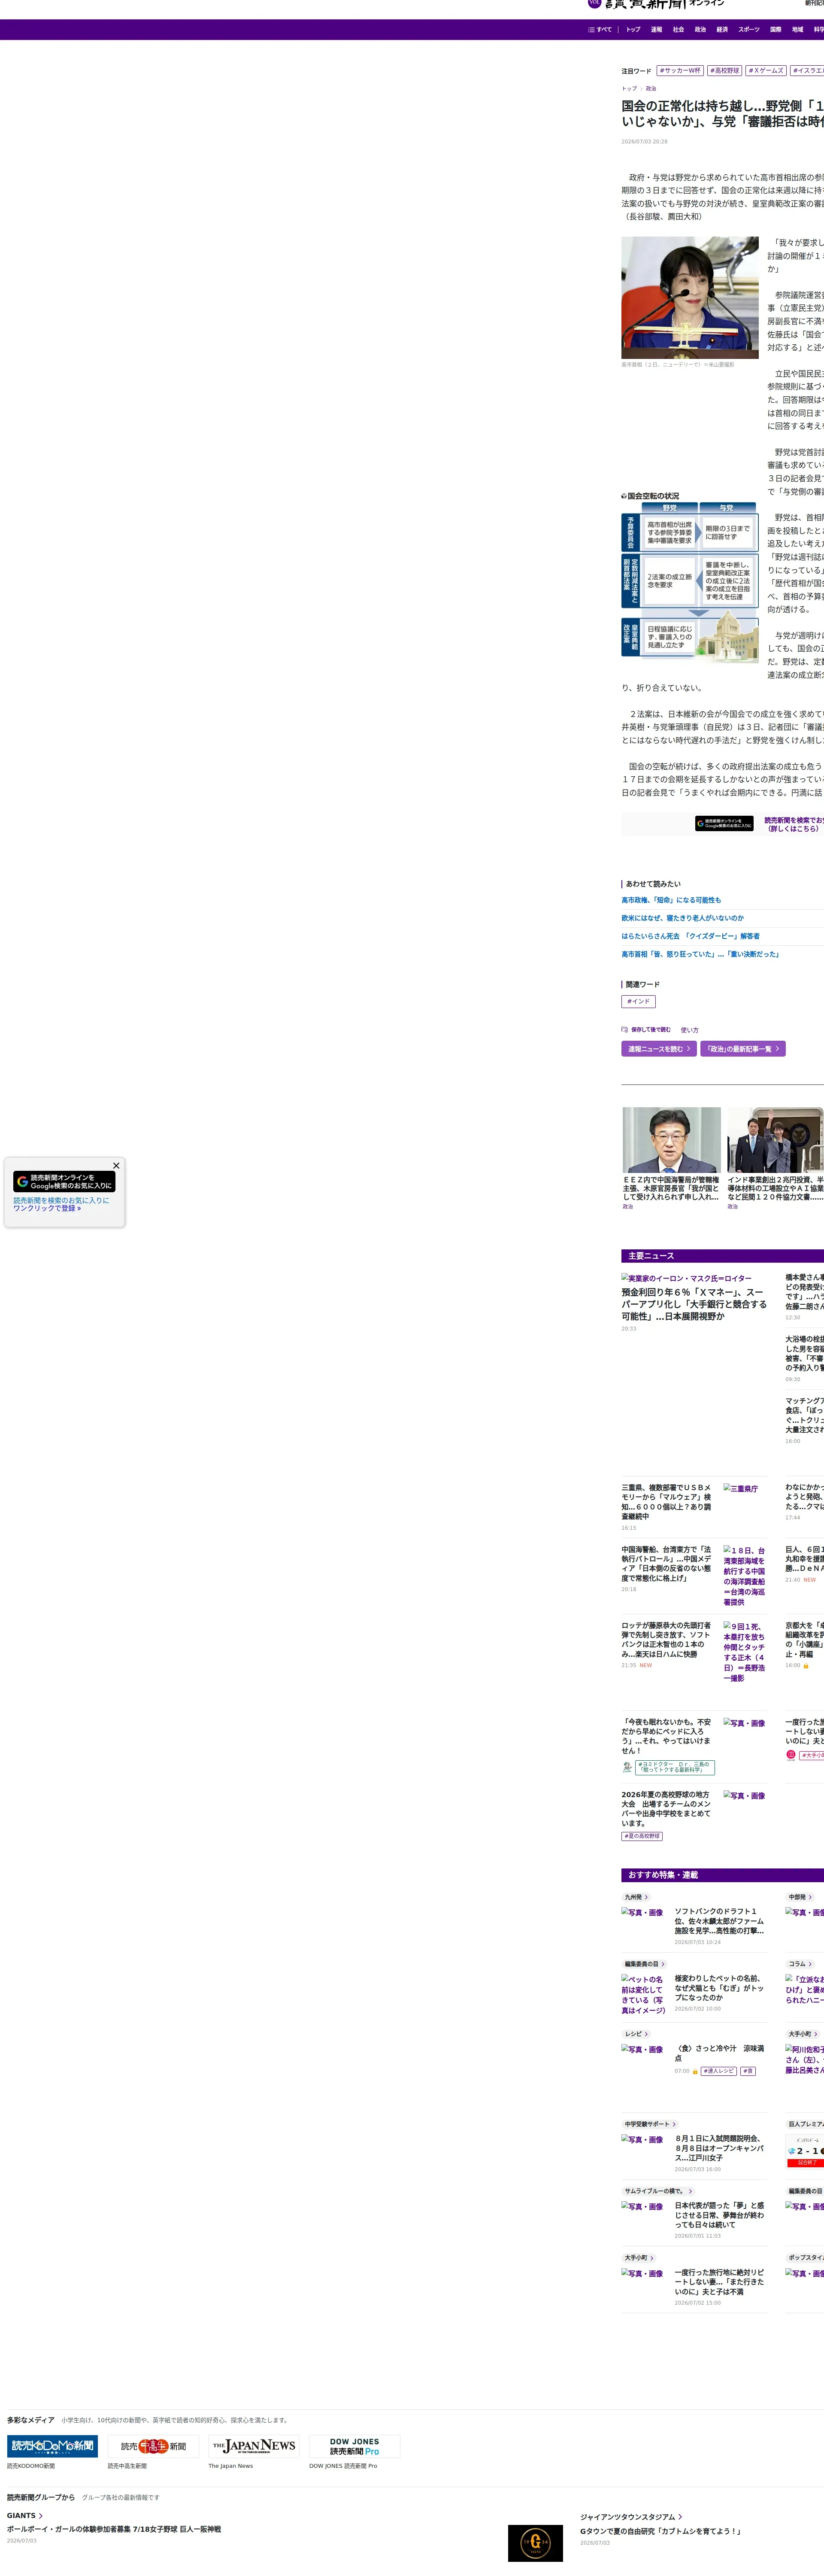
Task: Open link 欧米にはなぜ、寝たきり老人がいないのか
Action: (682, 918)
